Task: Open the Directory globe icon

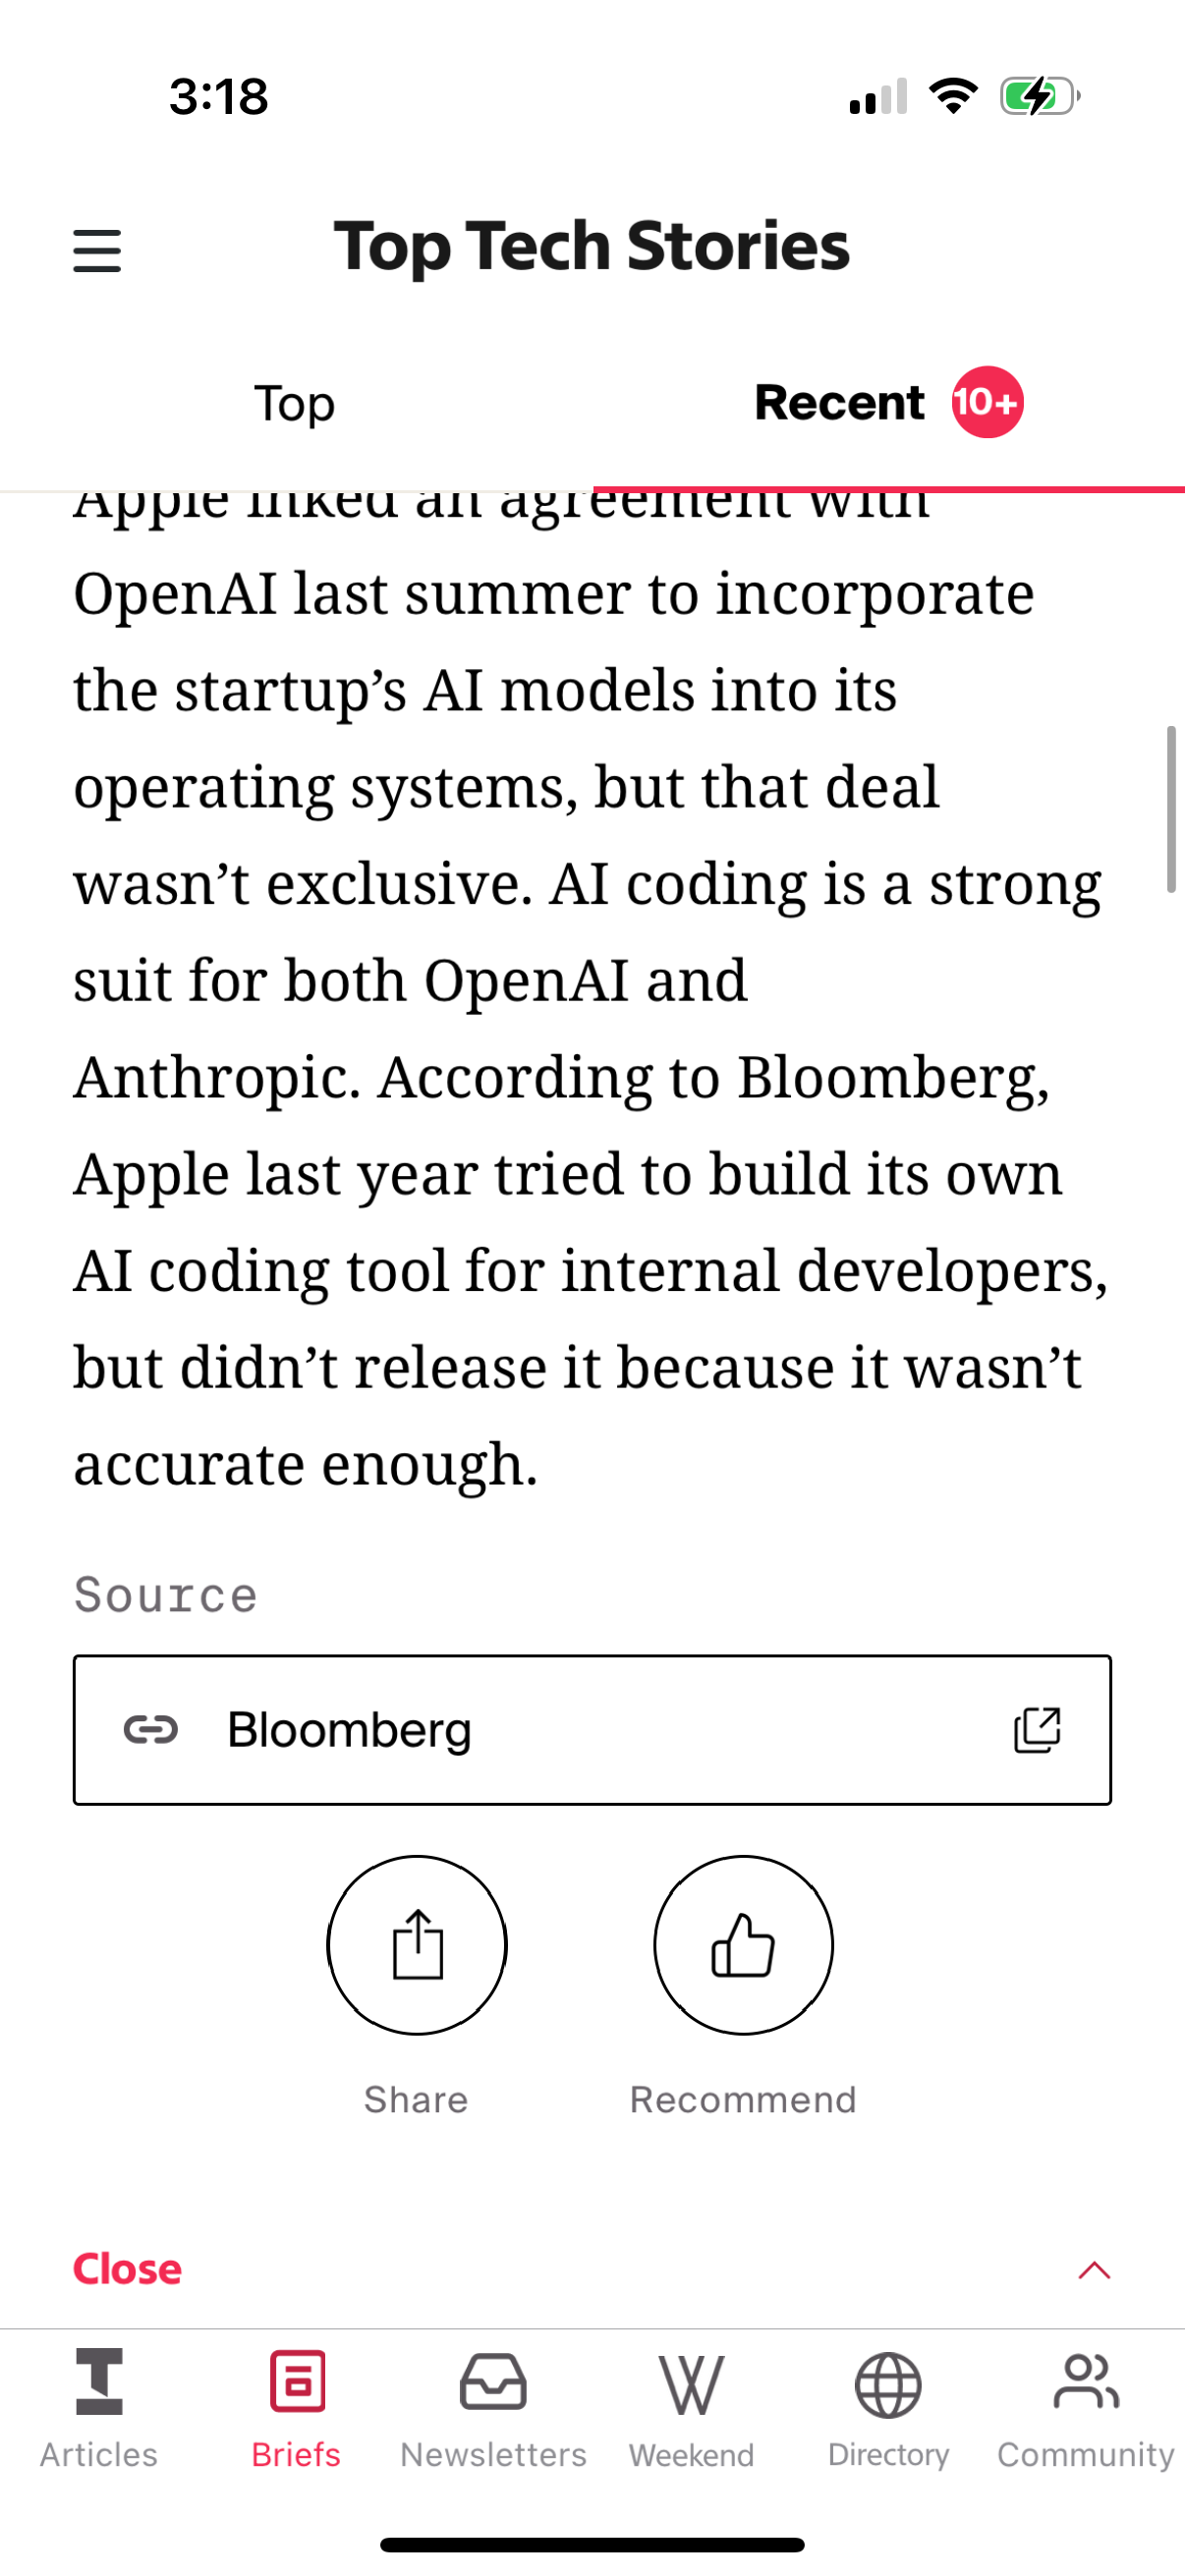Action: (x=888, y=2390)
